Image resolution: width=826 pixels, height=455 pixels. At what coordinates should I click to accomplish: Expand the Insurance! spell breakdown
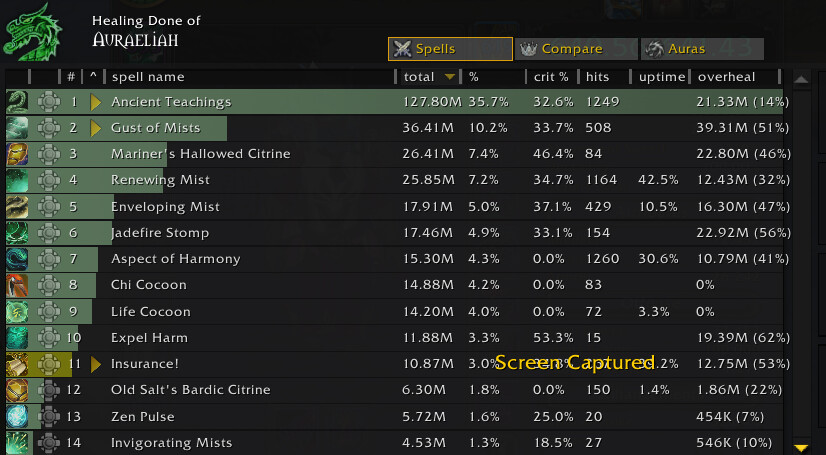[96, 364]
